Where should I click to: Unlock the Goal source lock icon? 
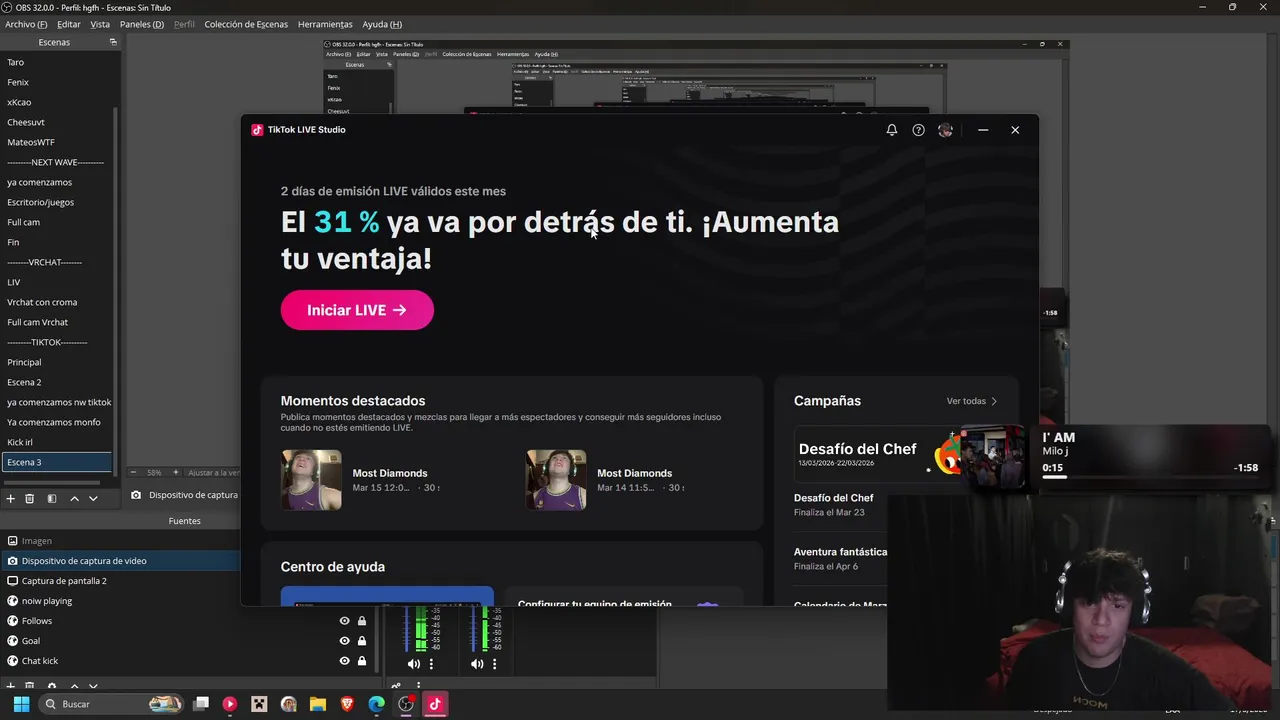(362, 641)
